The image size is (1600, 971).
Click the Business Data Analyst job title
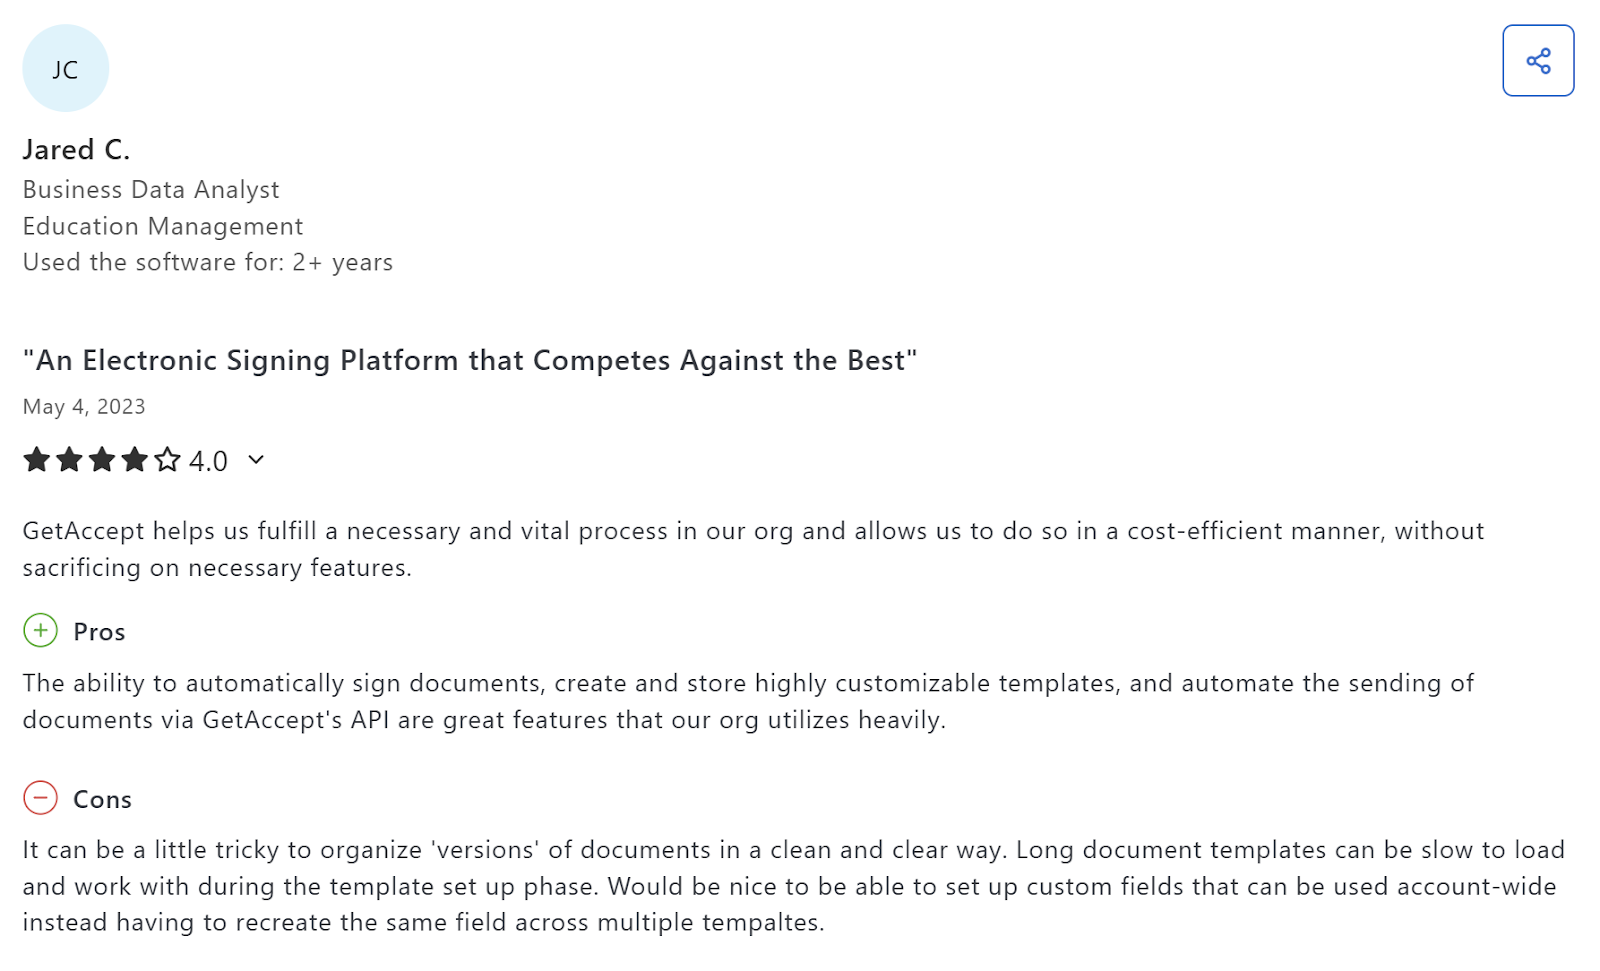tap(151, 190)
